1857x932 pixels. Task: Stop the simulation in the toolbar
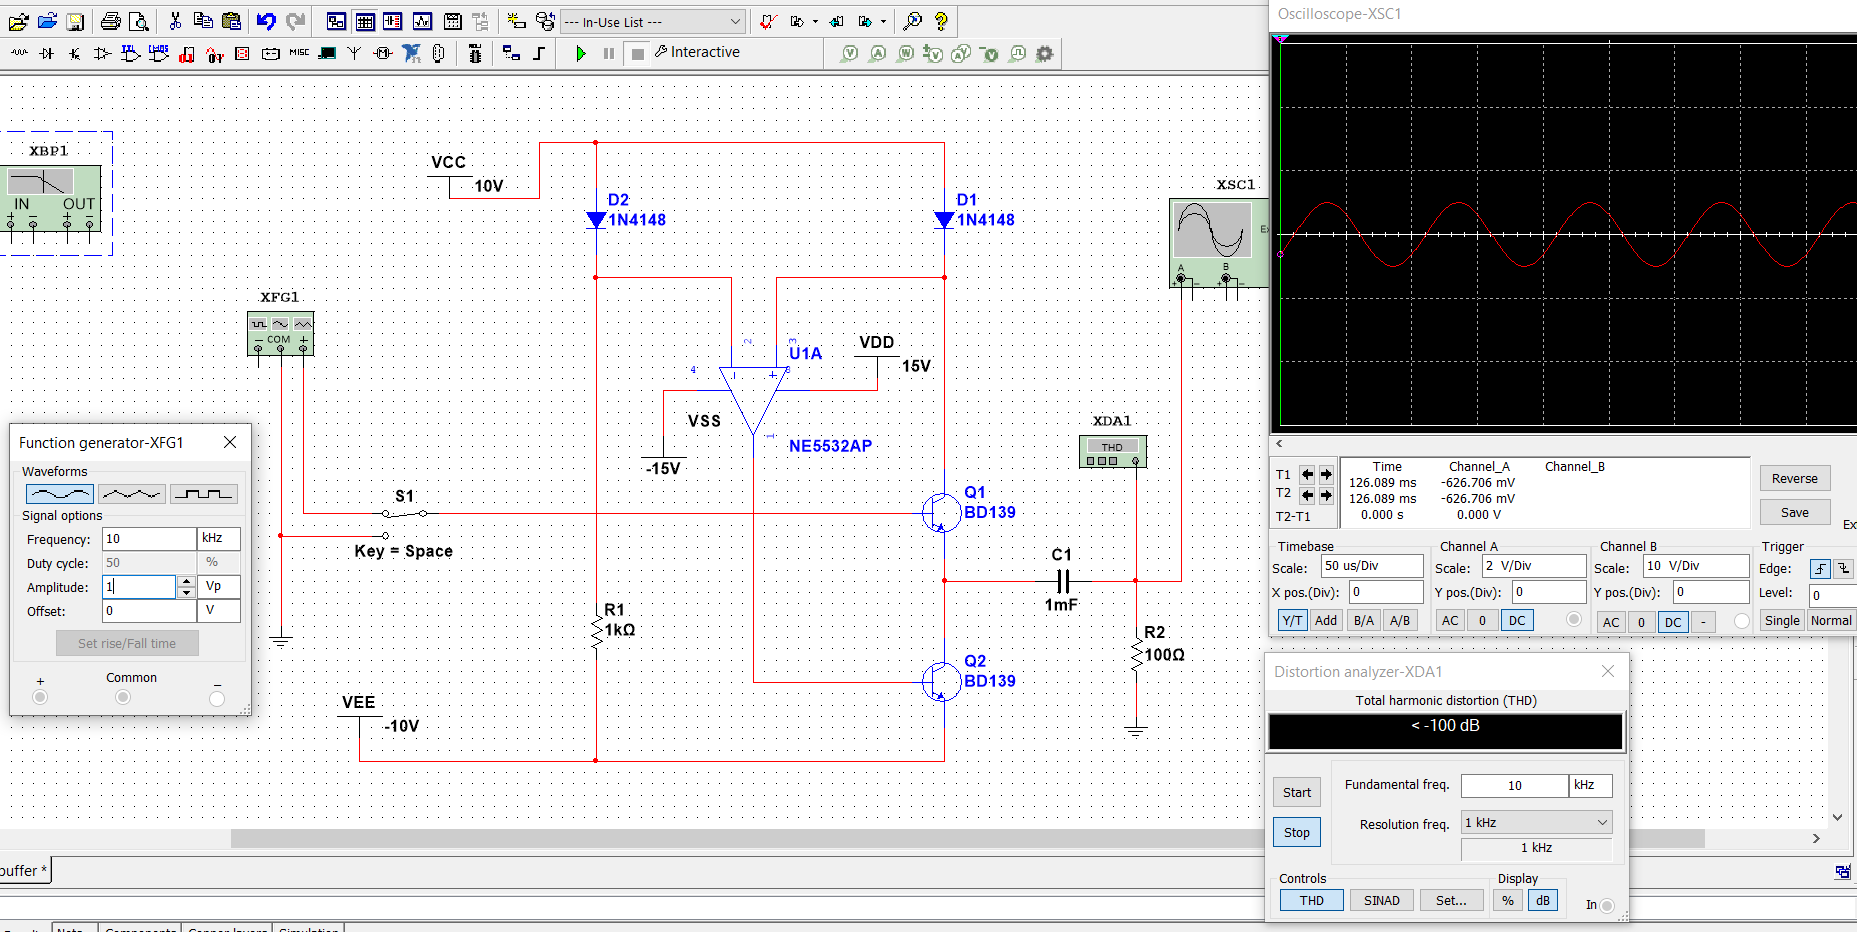tap(638, 53)
